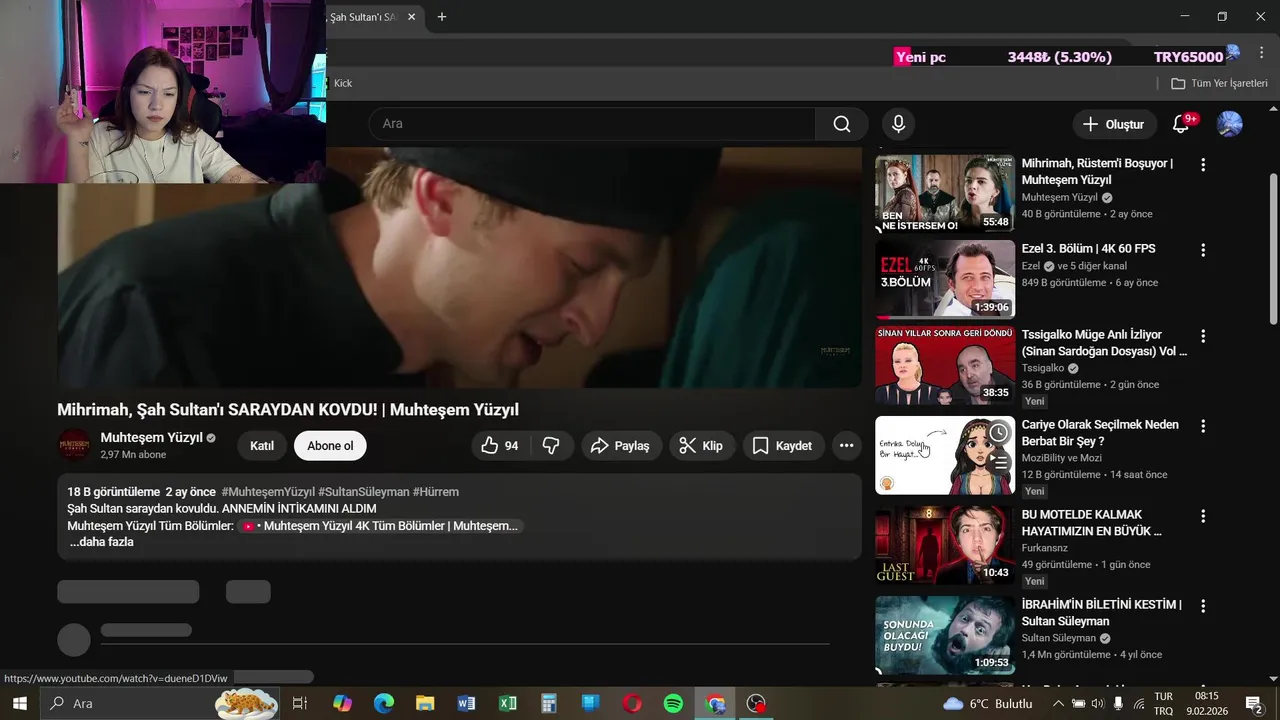The height and width of the screenshot is (720, 1280).
Task: Open the #SultanSüleyman hashtag
Action: click(363, 492)
